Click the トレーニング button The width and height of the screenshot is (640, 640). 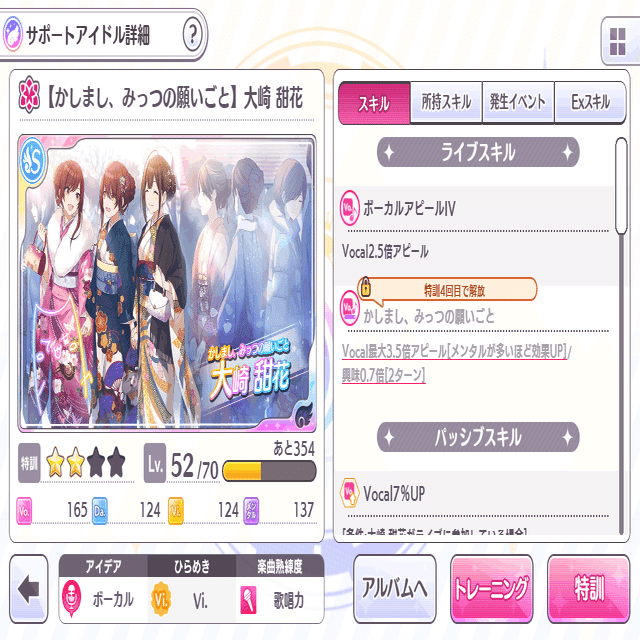pos(492,589)
